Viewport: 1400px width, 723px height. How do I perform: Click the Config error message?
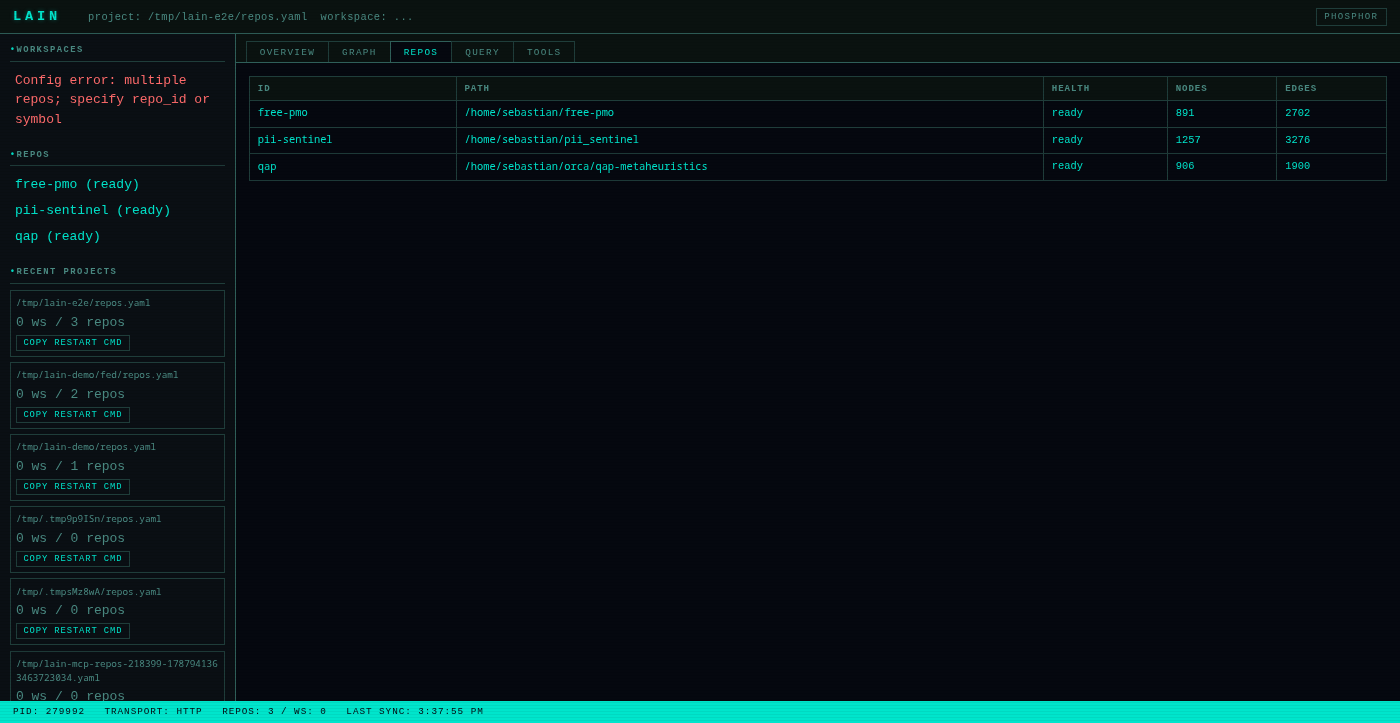(x=112, y=100)
